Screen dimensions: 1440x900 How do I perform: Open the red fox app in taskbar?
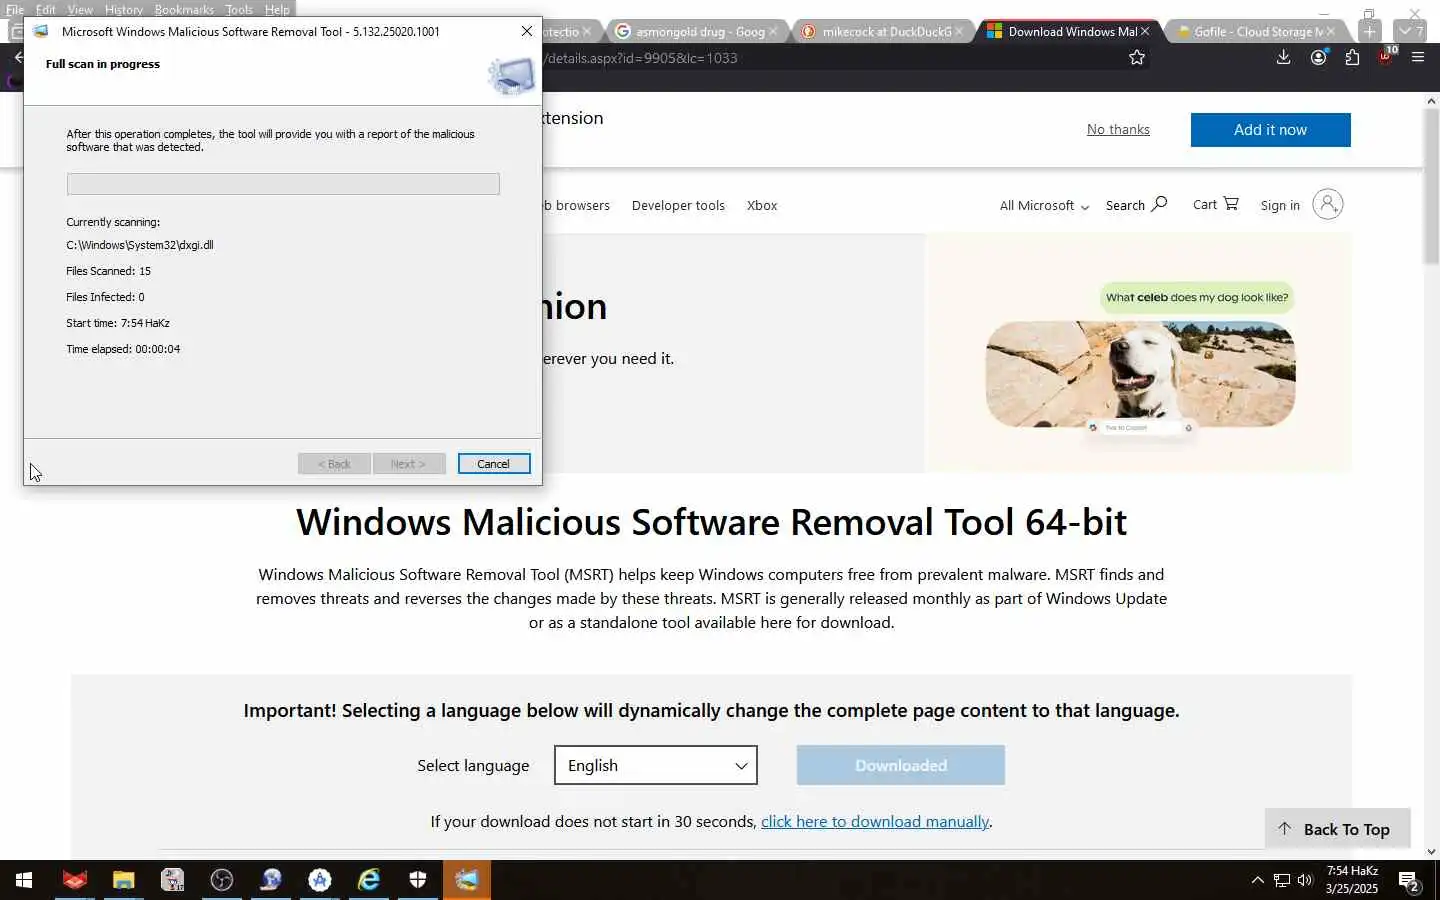click(75, 880)
